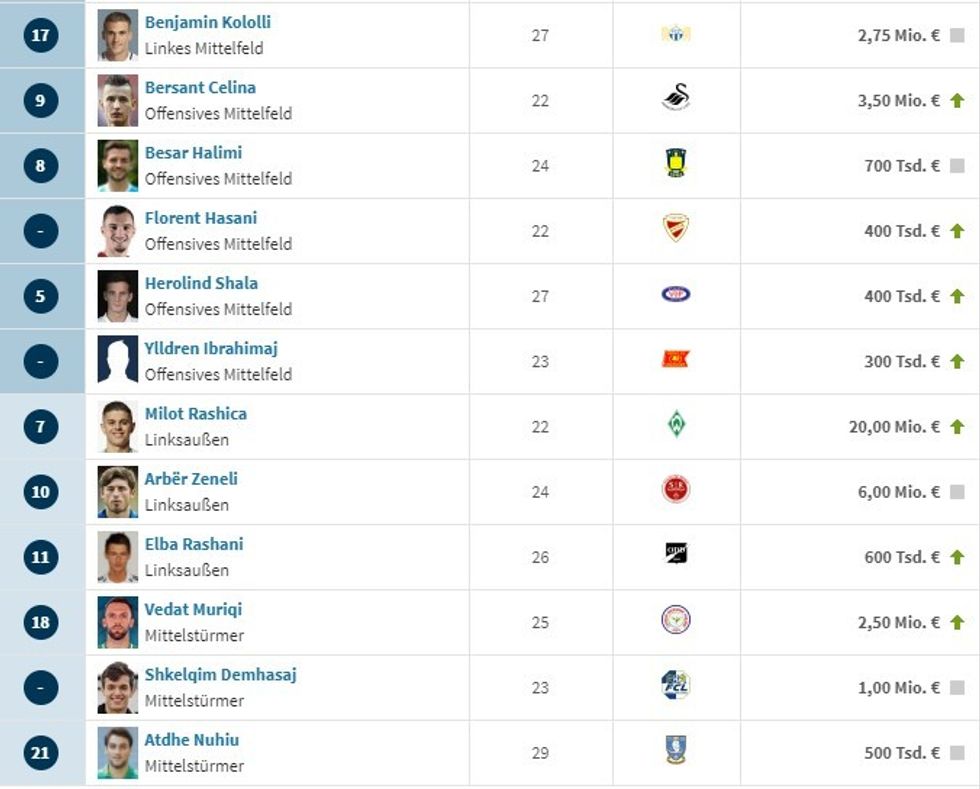Click the Sheffield Wednesday crest beside Atdhe Nuhiu
This screenshot has height=789, width=980.
[676, 751]
